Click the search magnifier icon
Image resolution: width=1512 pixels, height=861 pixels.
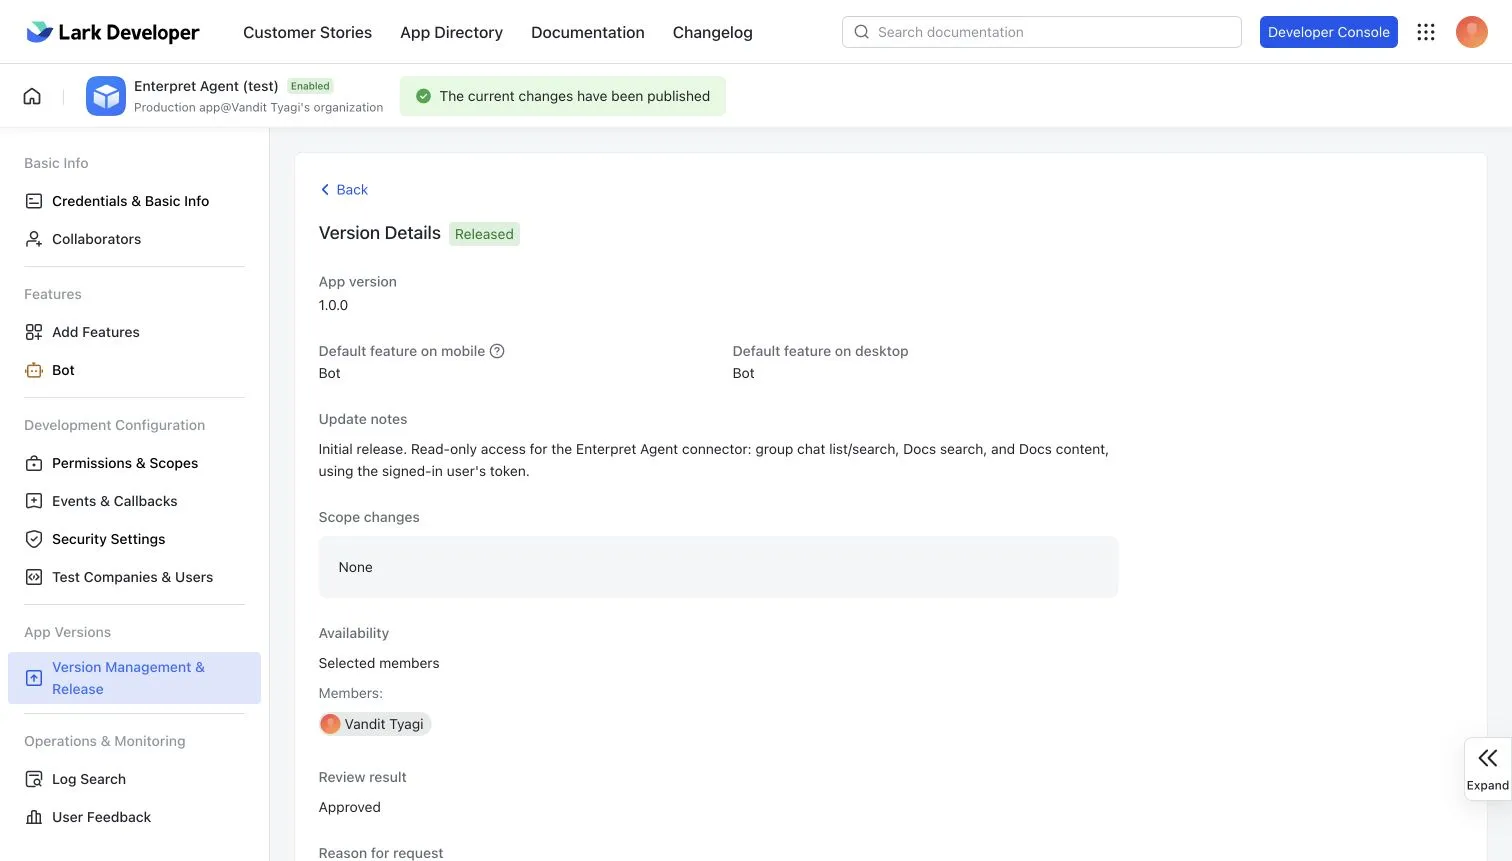click(x=861, y=32)
